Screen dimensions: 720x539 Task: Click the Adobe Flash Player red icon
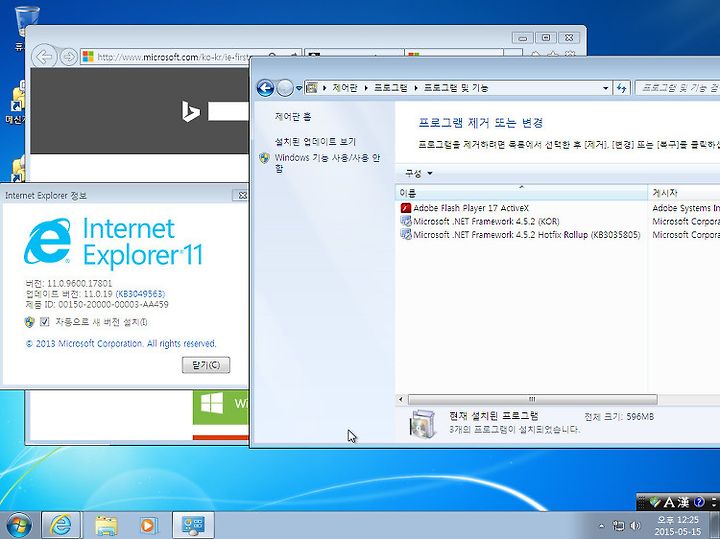coord(405,208)
